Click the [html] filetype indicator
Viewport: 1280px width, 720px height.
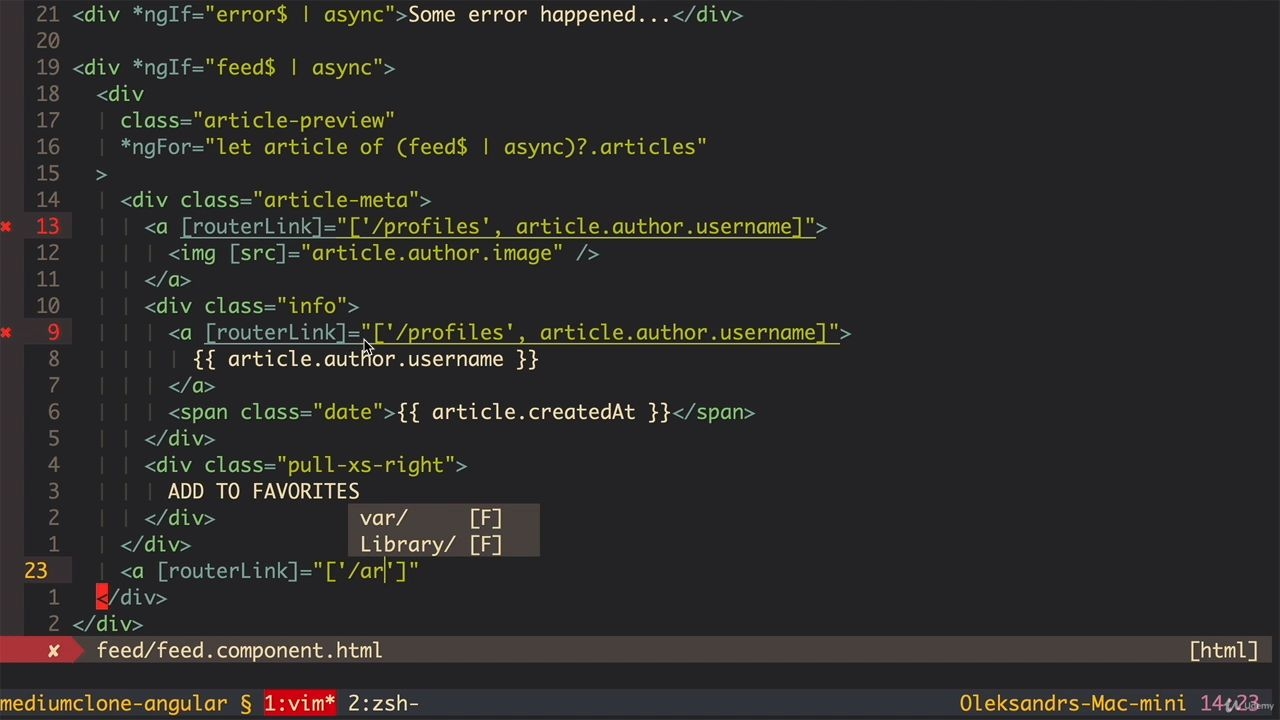[x=1223, y=651]
